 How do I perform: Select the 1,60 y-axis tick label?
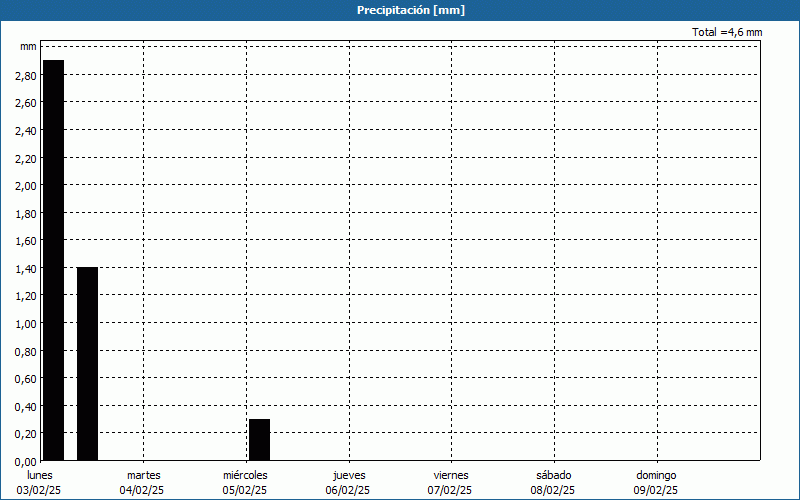click(x=26, y=240)
